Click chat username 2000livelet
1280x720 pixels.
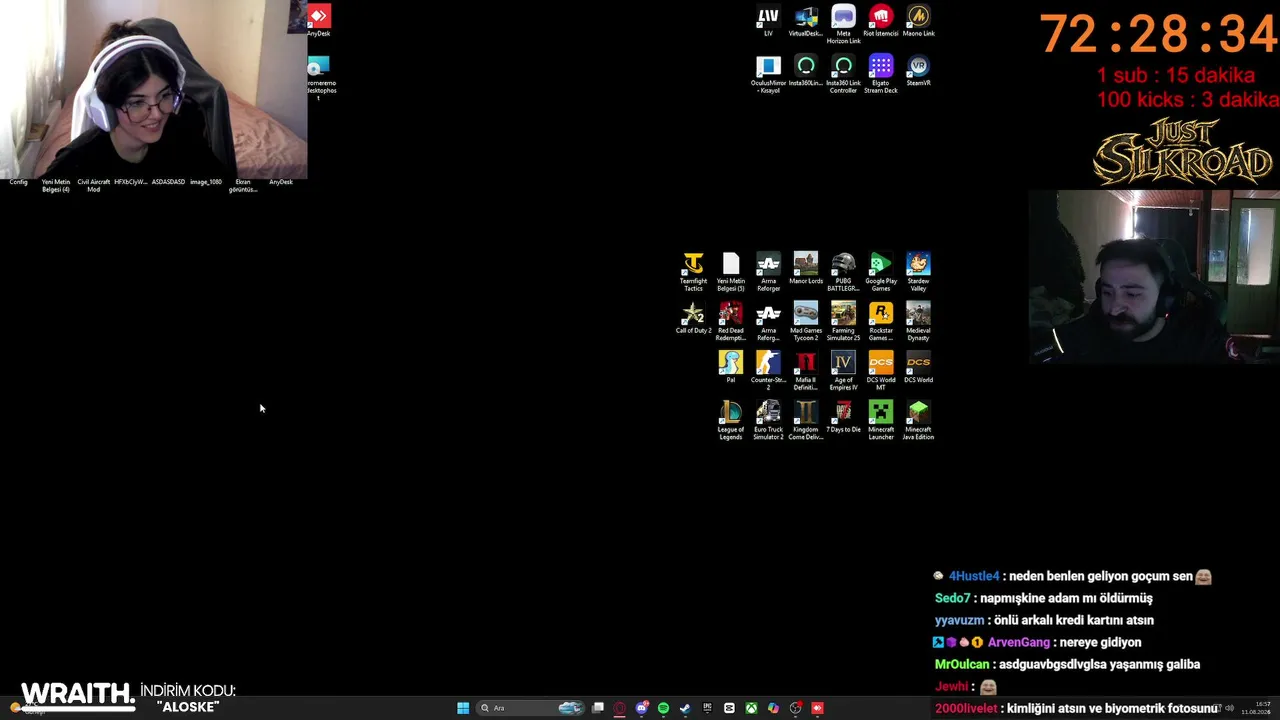click(966, 708)
